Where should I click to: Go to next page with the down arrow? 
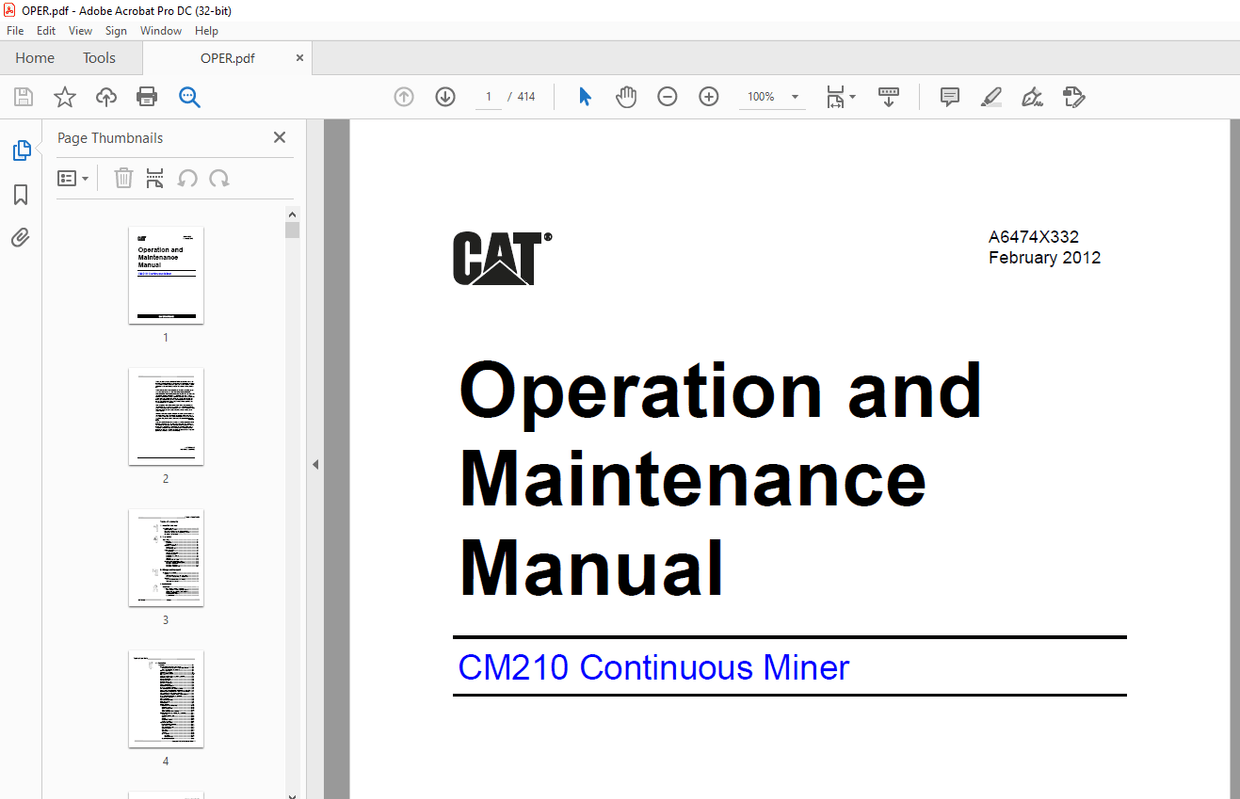pos(444,96)
